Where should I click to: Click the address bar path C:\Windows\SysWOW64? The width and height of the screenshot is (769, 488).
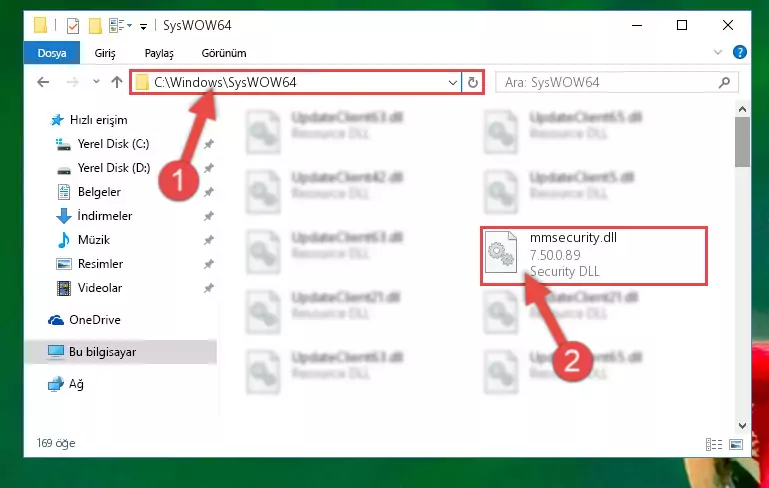tap(225, 82)
